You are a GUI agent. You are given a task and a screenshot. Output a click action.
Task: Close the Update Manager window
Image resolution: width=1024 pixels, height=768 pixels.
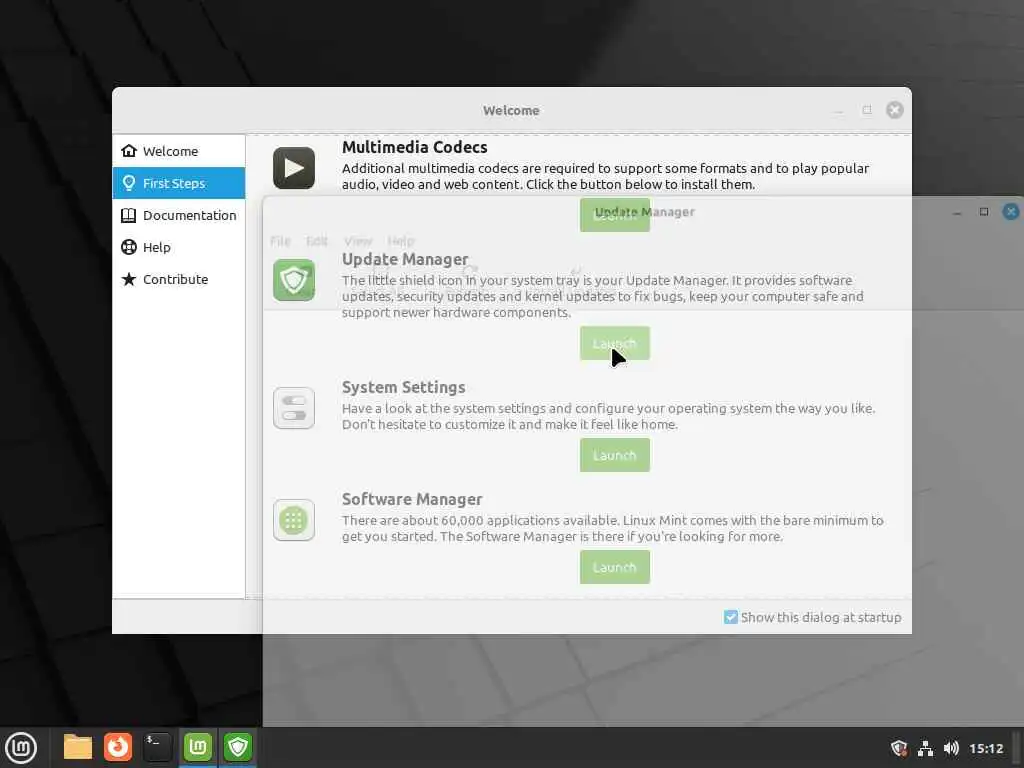click(x=1011, y=212)
